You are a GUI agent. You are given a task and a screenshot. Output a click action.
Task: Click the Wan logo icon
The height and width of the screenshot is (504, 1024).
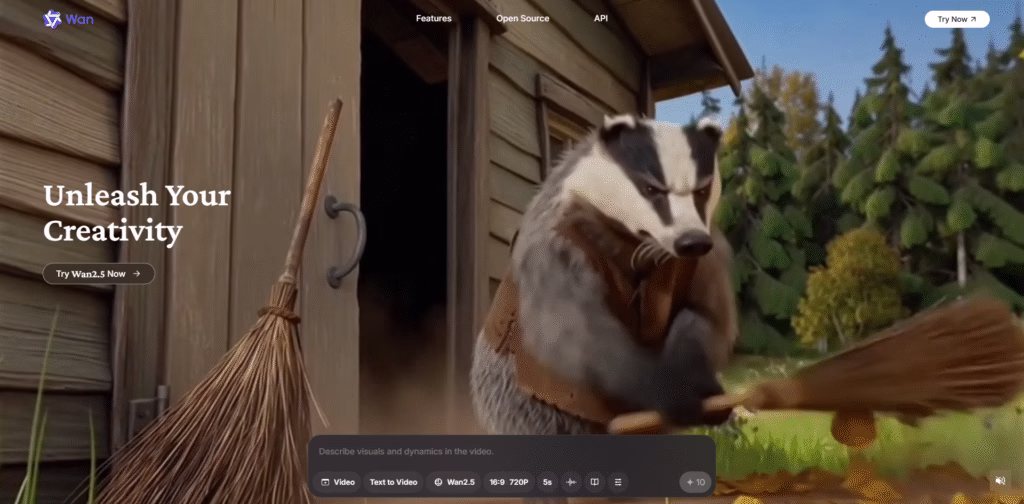pyautogui.click(x=52, y=19)
